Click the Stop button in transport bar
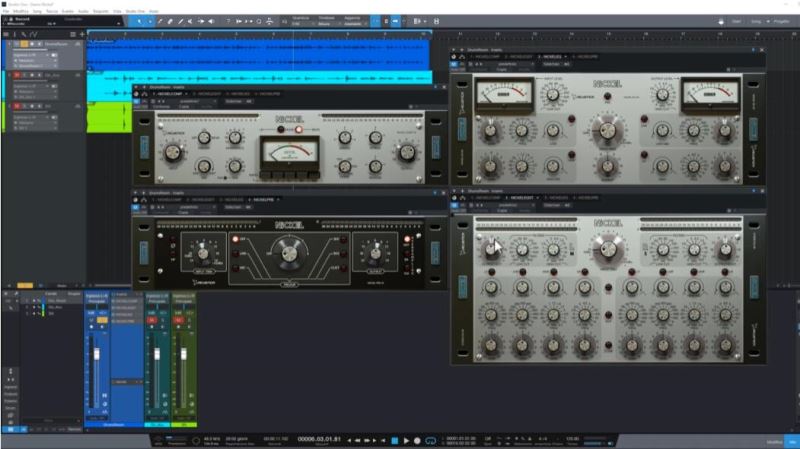 (x=394, y=440)
